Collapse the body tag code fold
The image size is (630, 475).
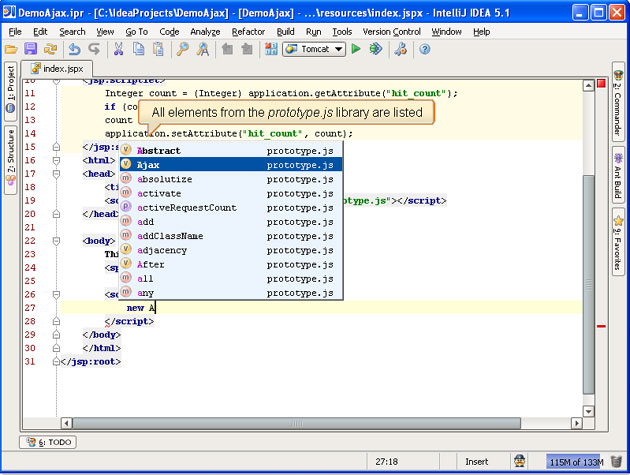click(x=56, y=241)
